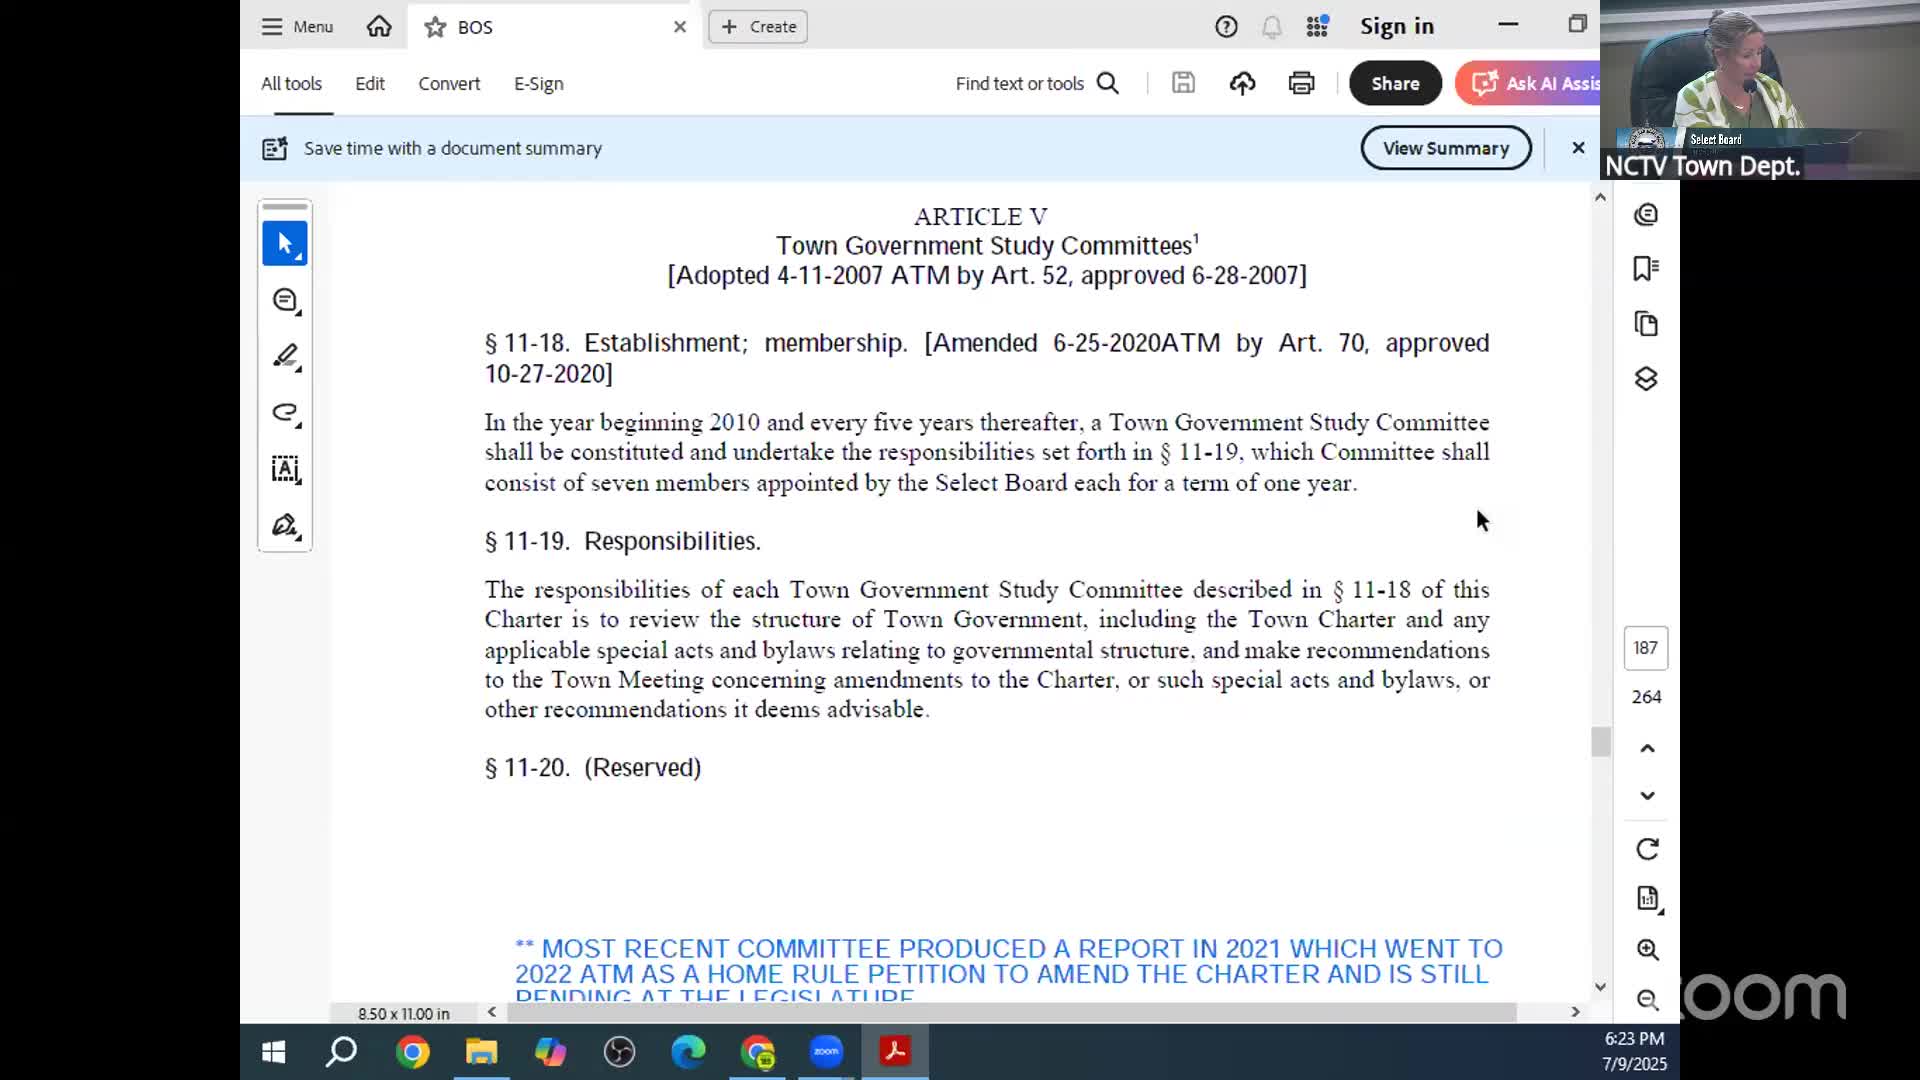Star the BOS document tab
Viewport: 1920px width, 1080px height.
pyautogui.click(x=435, y=27)
